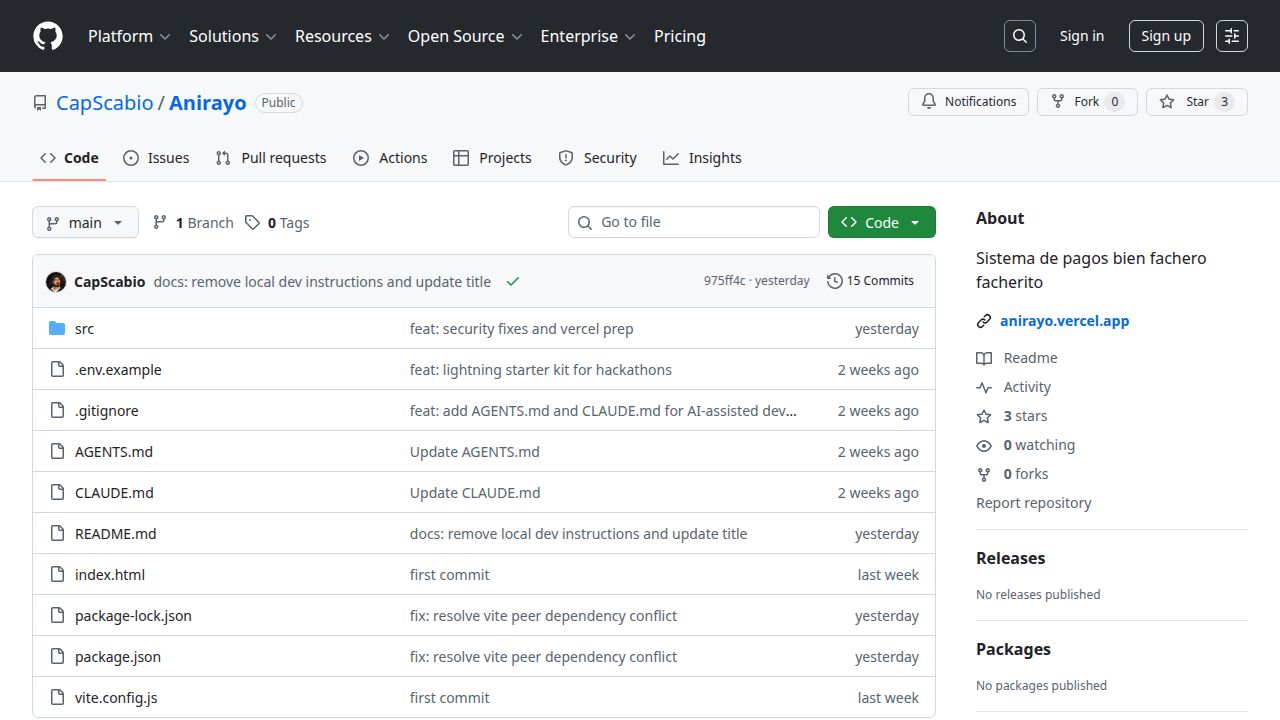Image resolution: width=1280 pixels, height=720 pixels.
Task: Click the Go to file search field
Action: click(693, 222)
